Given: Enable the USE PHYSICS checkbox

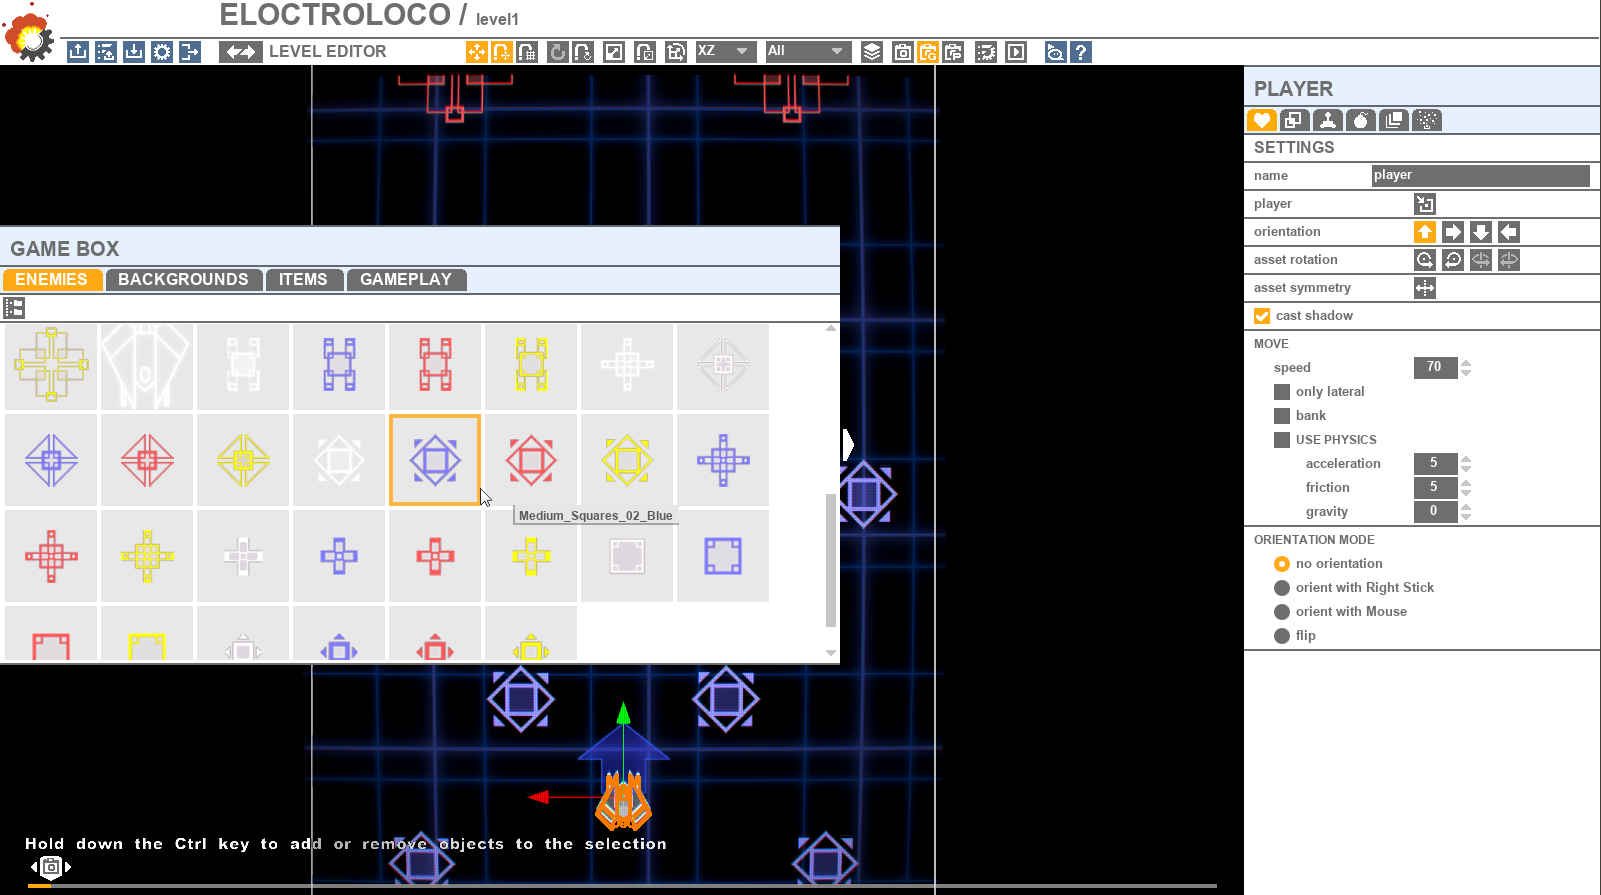Looking at the screenshot, I should [x=1282, y=440].
